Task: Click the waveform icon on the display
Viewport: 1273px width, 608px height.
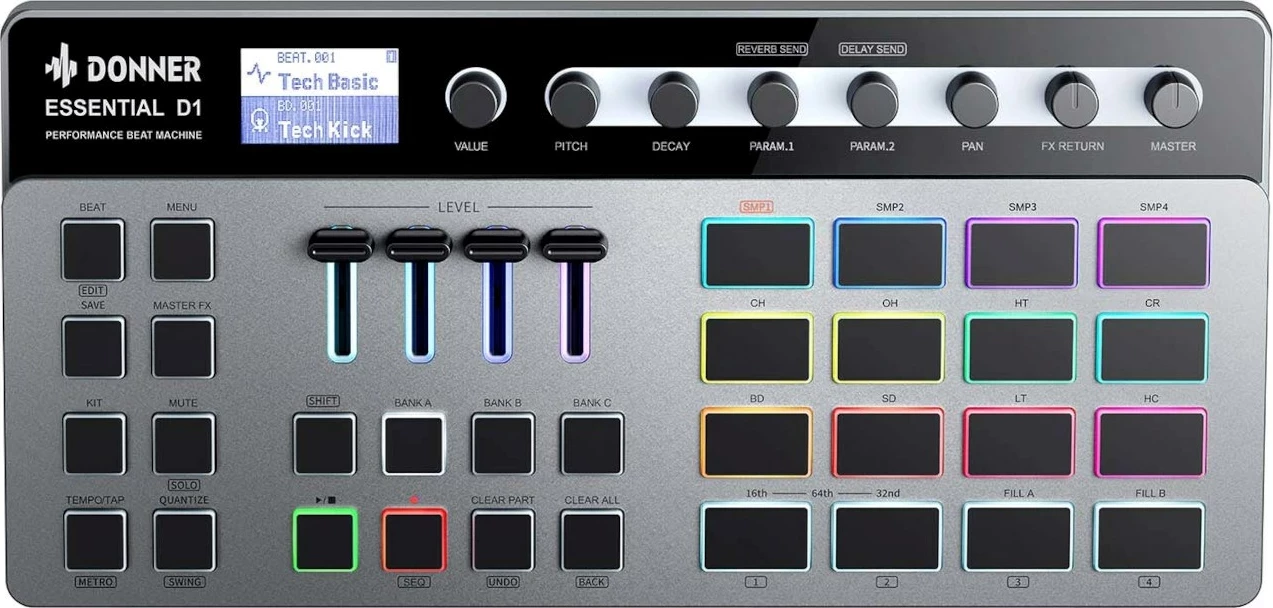Action: (x=259, y=74)
